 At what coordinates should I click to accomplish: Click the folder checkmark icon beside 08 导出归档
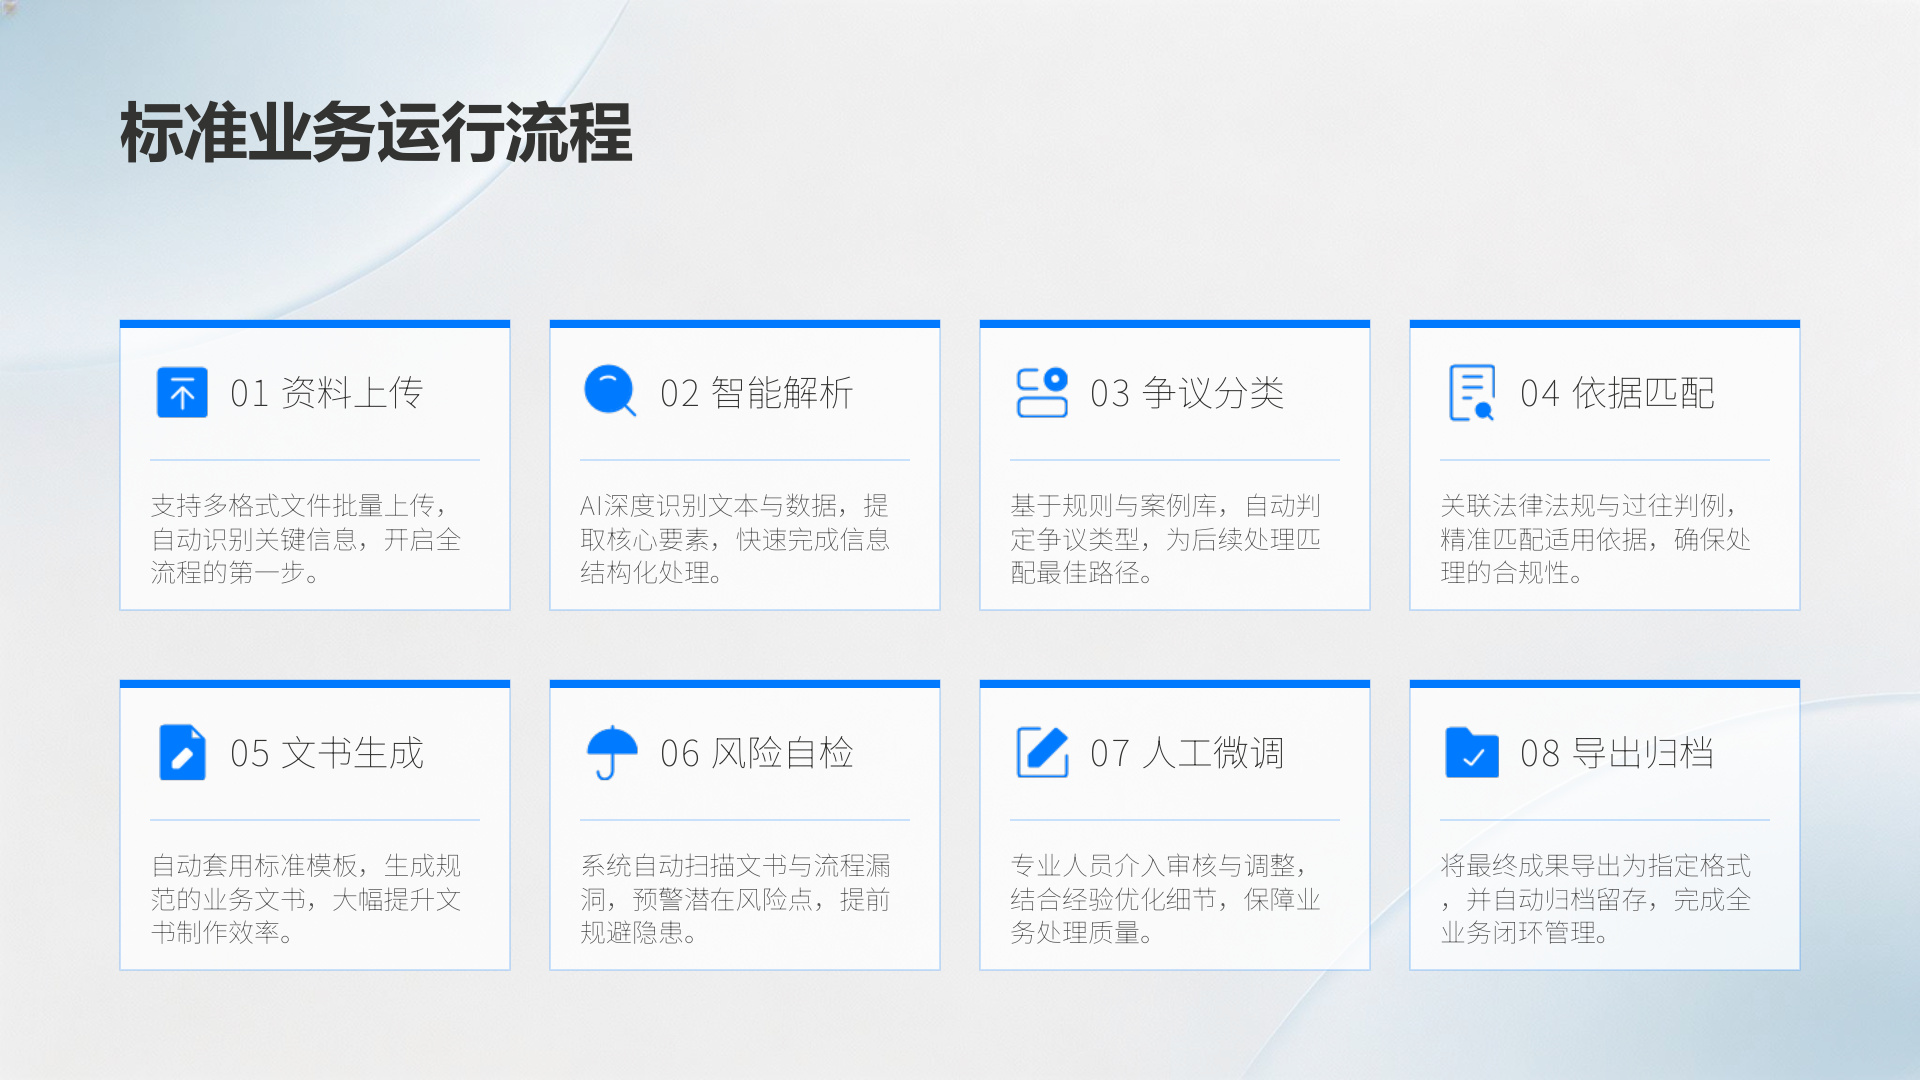(1472, 752)
